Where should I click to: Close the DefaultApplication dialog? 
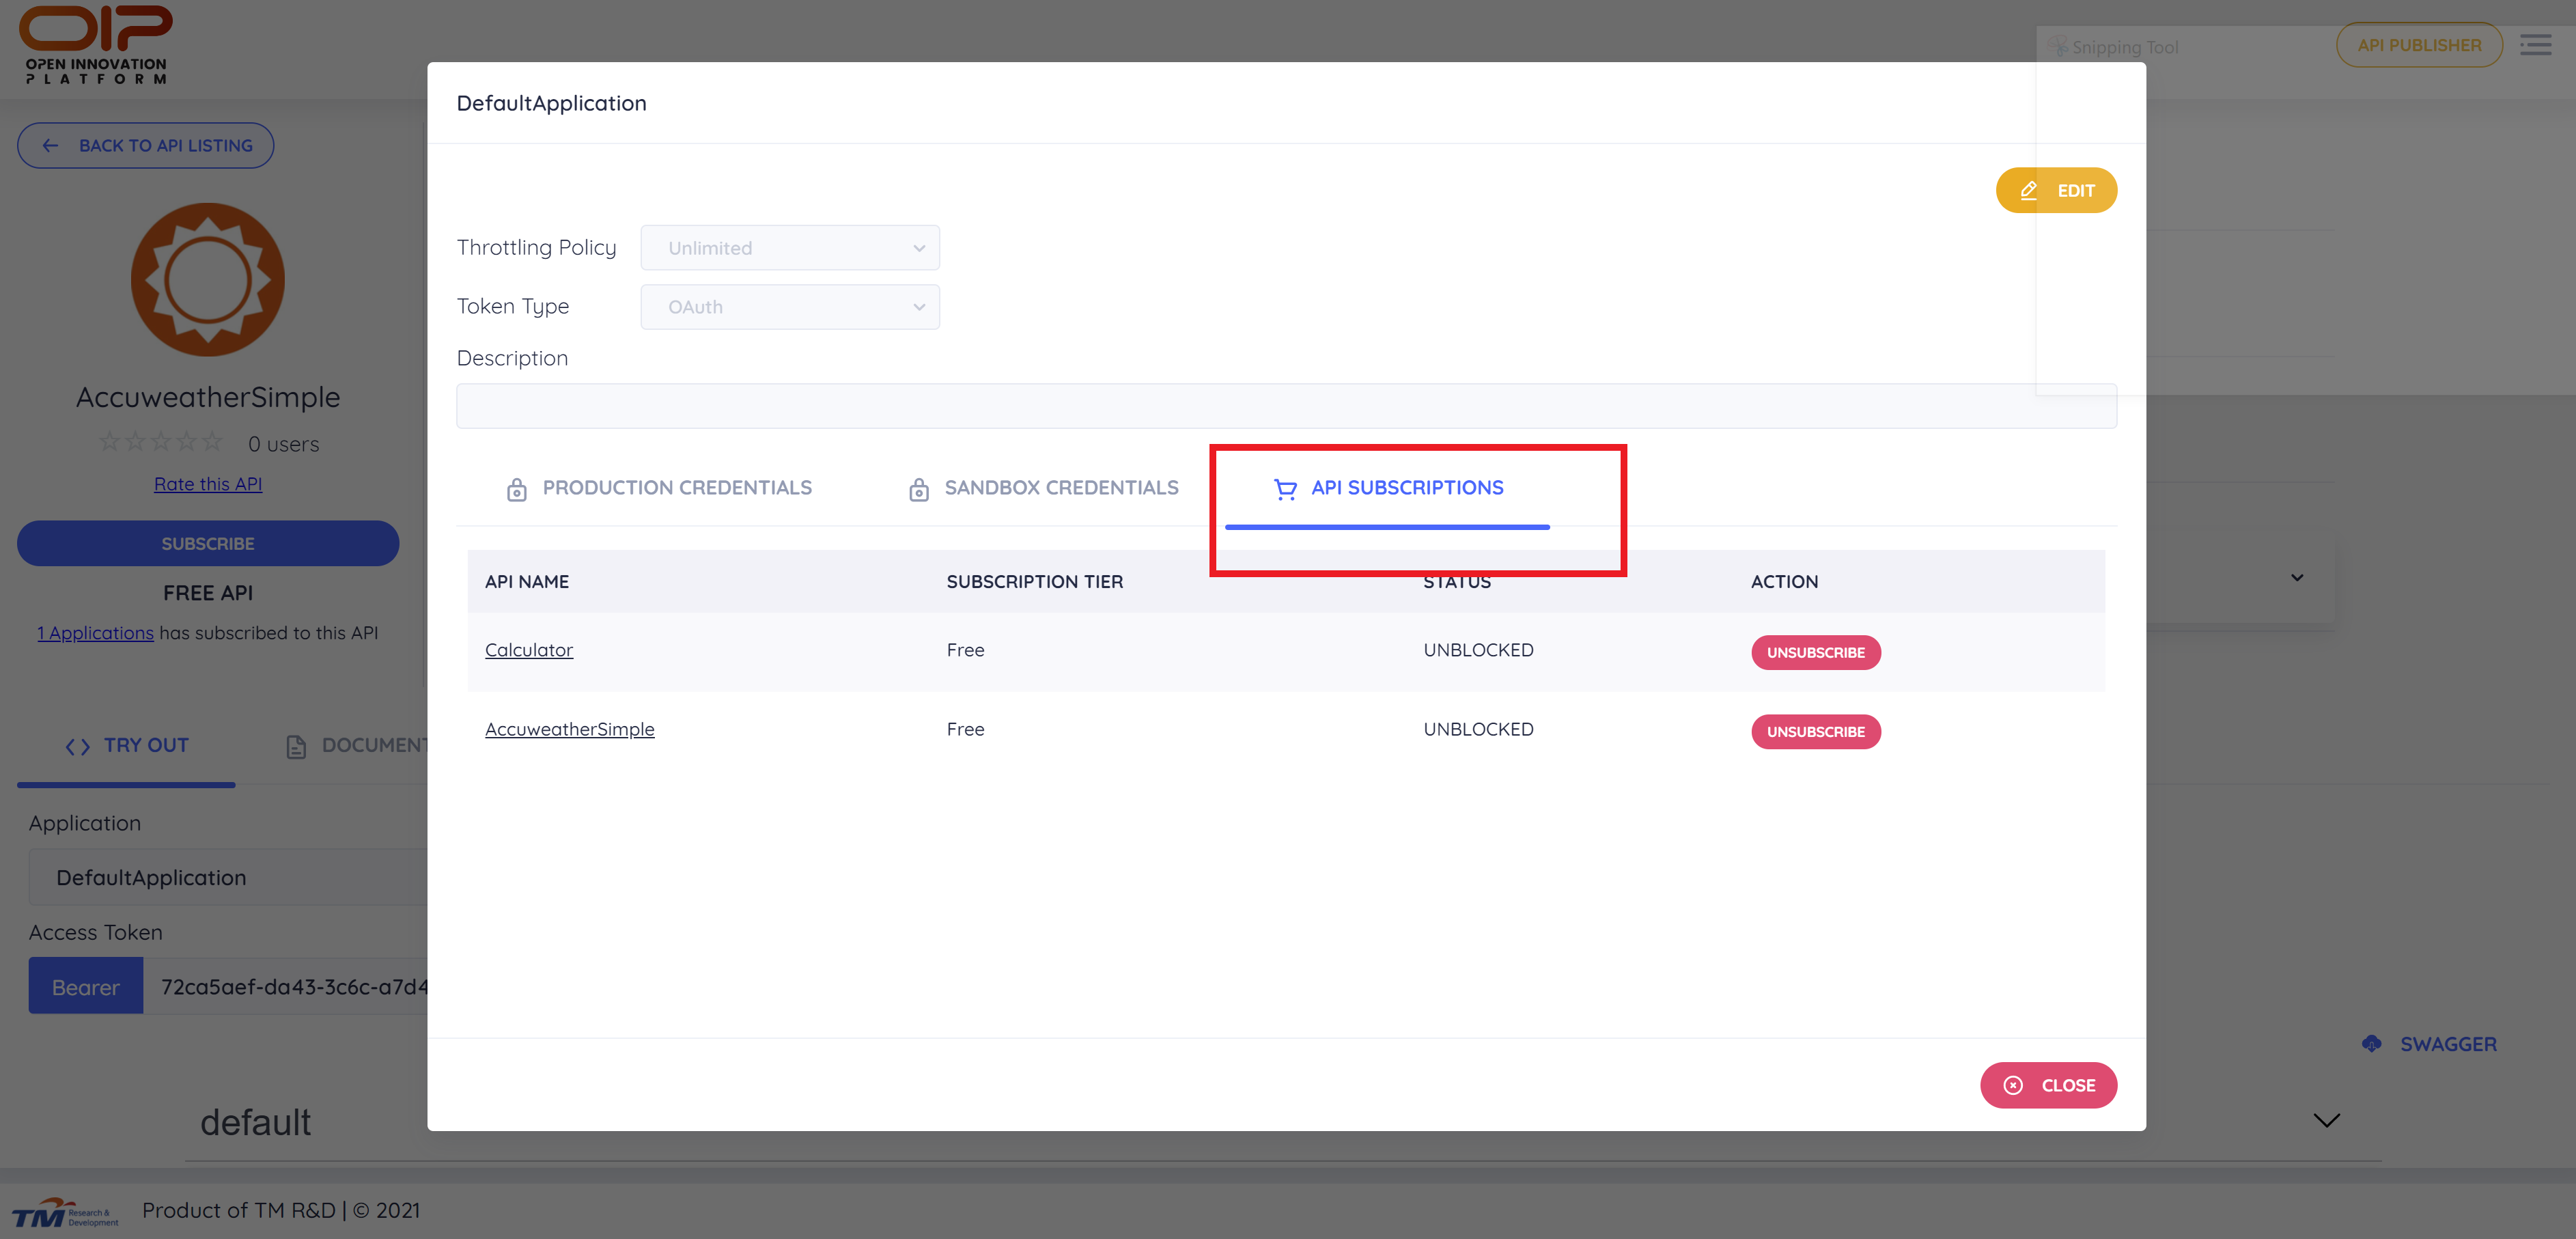pos(2048,1085)
